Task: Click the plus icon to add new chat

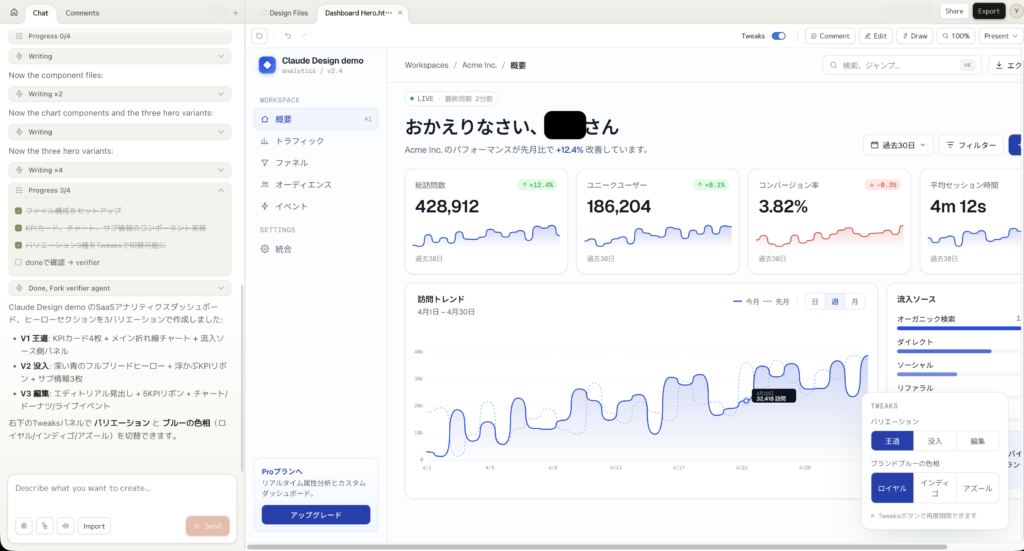Action: point(235,13)
